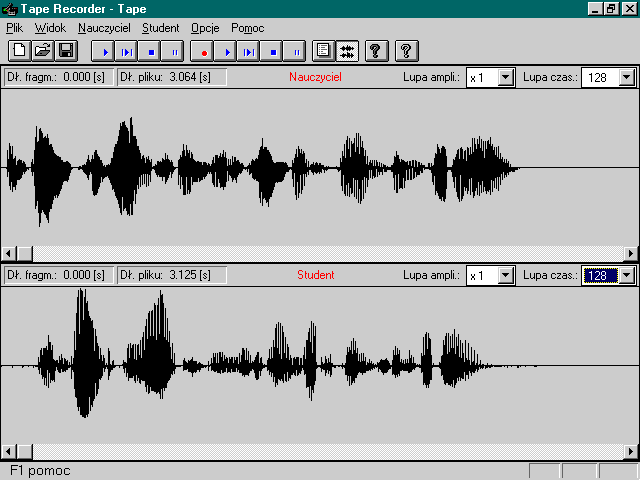Play the teacher recording (first play button)
Viewport: 640px width, 480px height.
tap(103, 51)
